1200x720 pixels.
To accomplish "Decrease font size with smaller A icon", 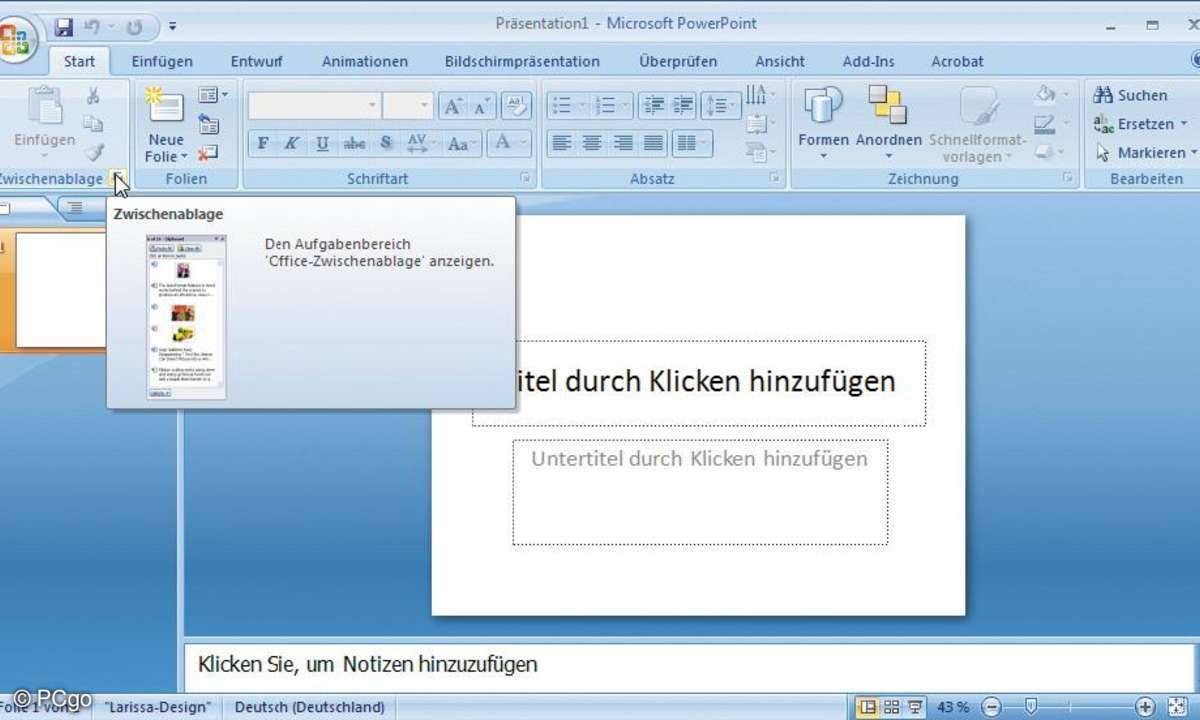I will 481,106.
